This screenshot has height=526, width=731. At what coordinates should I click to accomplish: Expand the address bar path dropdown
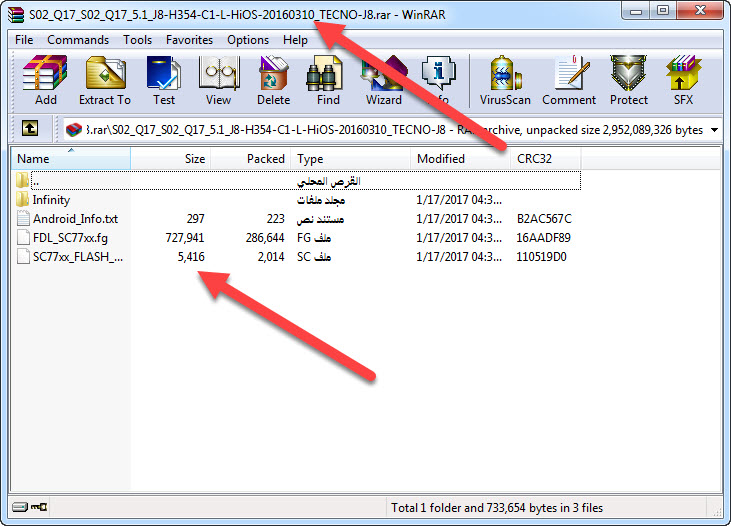point(714,130)
